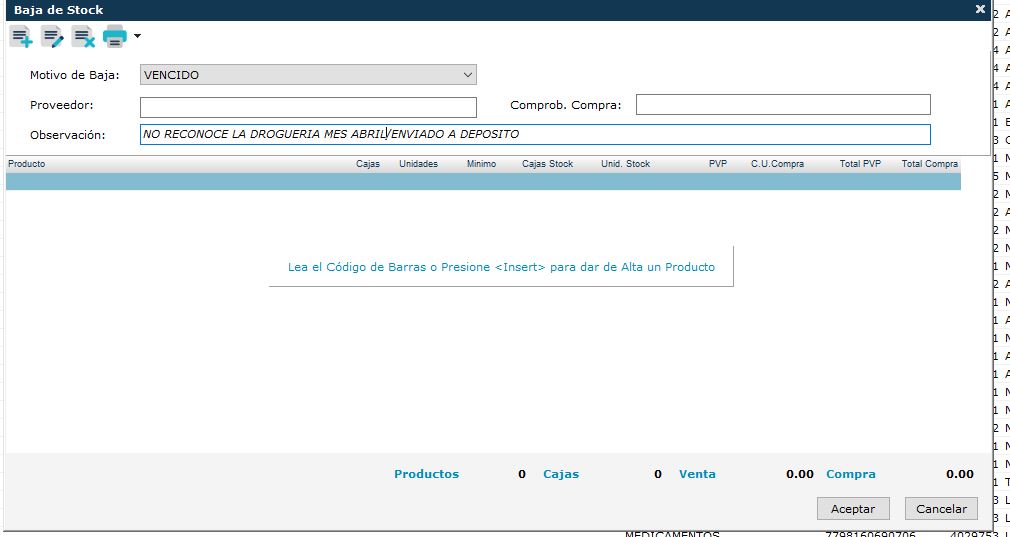Select the Cajas Stock column header

pyautogui.click(x=547, y=164)
